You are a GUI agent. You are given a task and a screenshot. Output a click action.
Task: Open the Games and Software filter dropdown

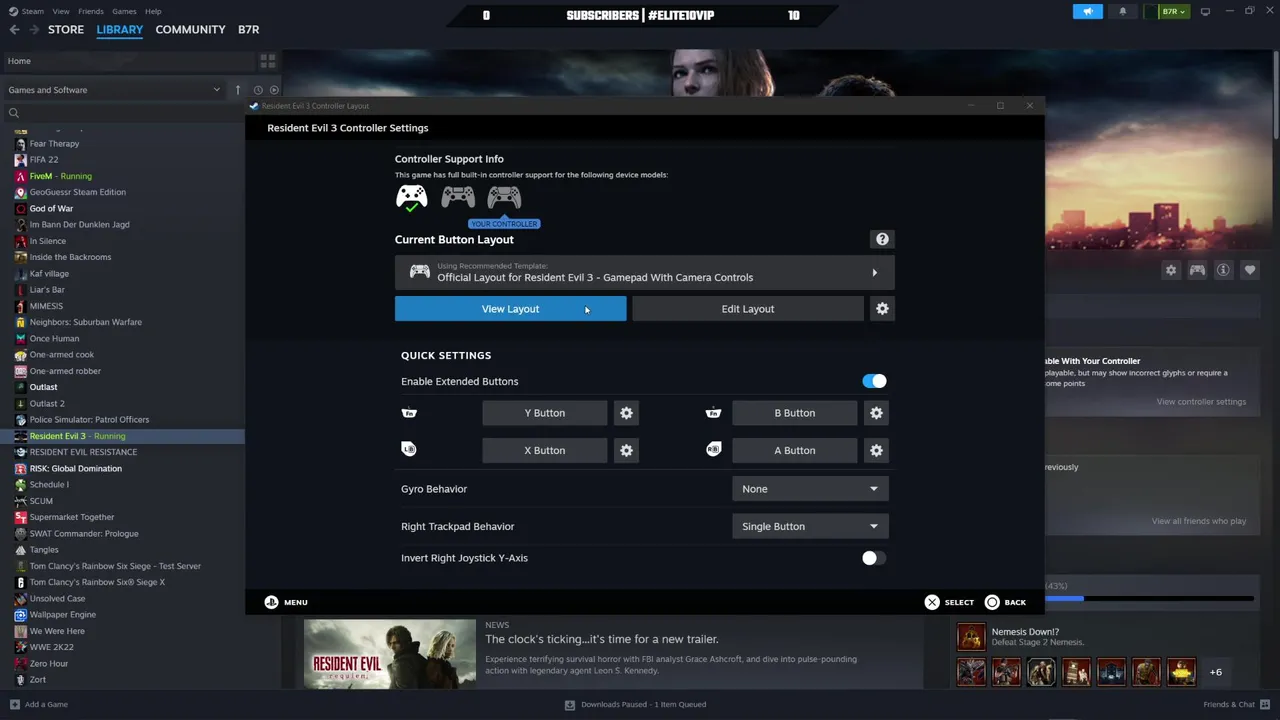click(x=114, y=90)
